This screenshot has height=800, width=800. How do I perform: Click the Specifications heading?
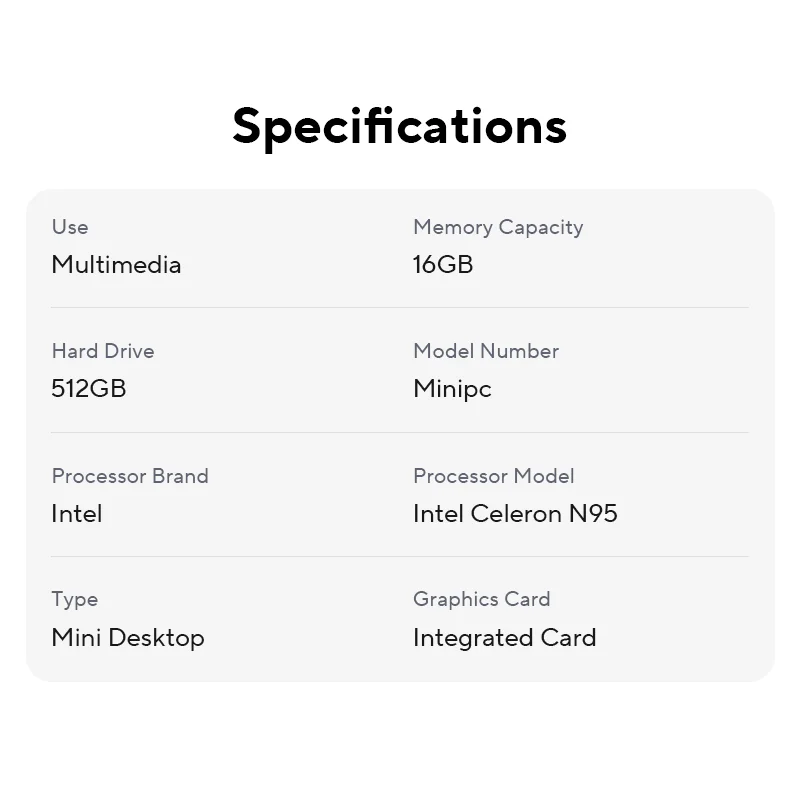click(x=400, y=126)
